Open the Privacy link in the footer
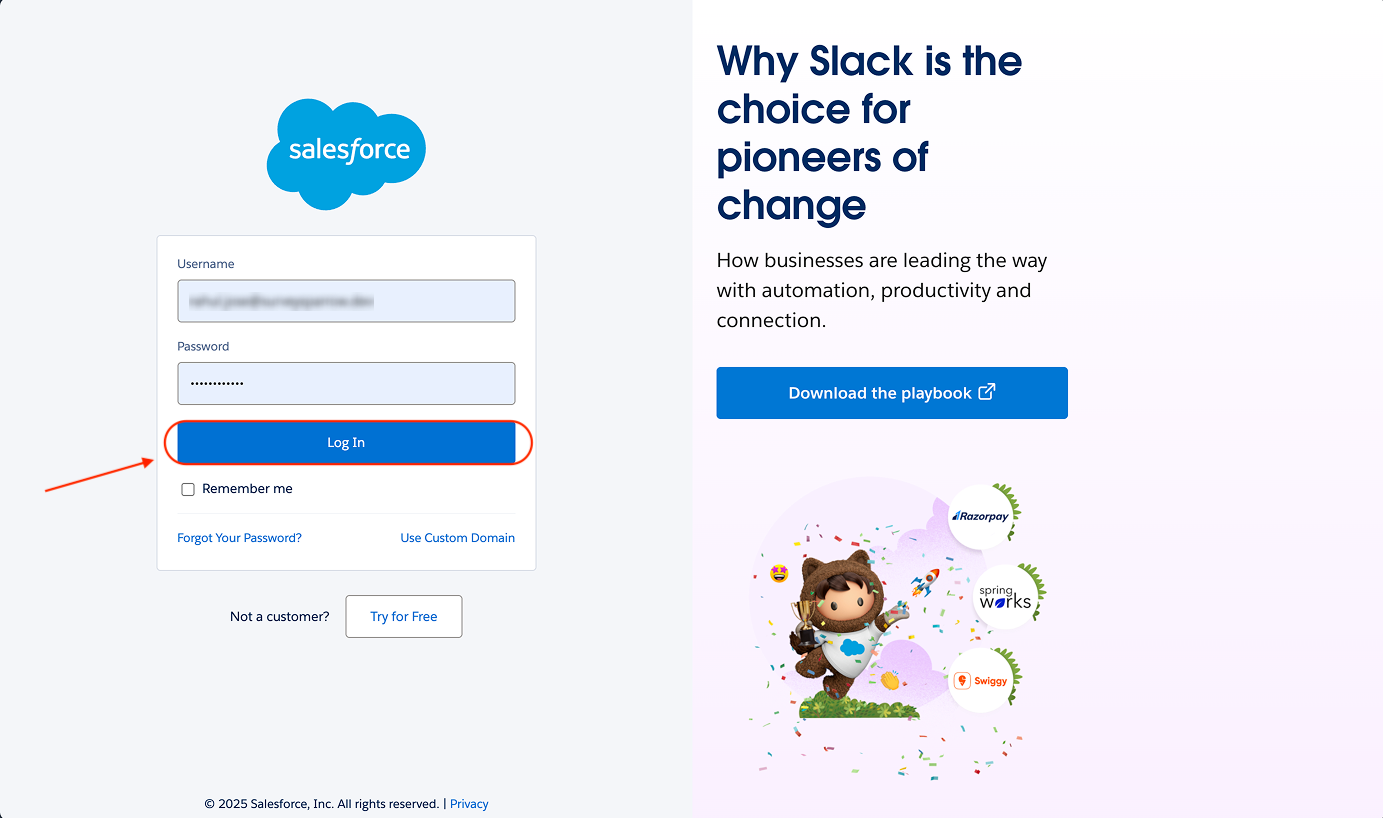Screen dimensions: 1383x818 coord(469,804)
